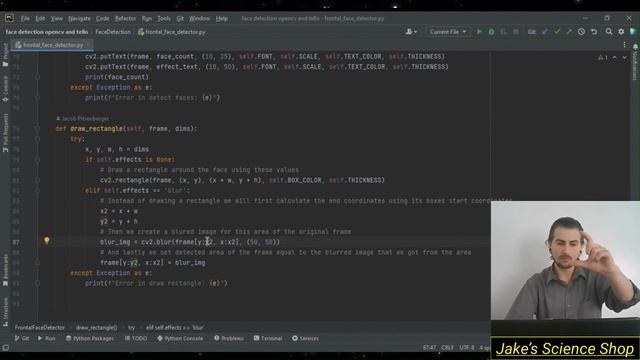Update project with the blue Git arrow
Viewport: 640px width, 360px height.
click(545, 32)
